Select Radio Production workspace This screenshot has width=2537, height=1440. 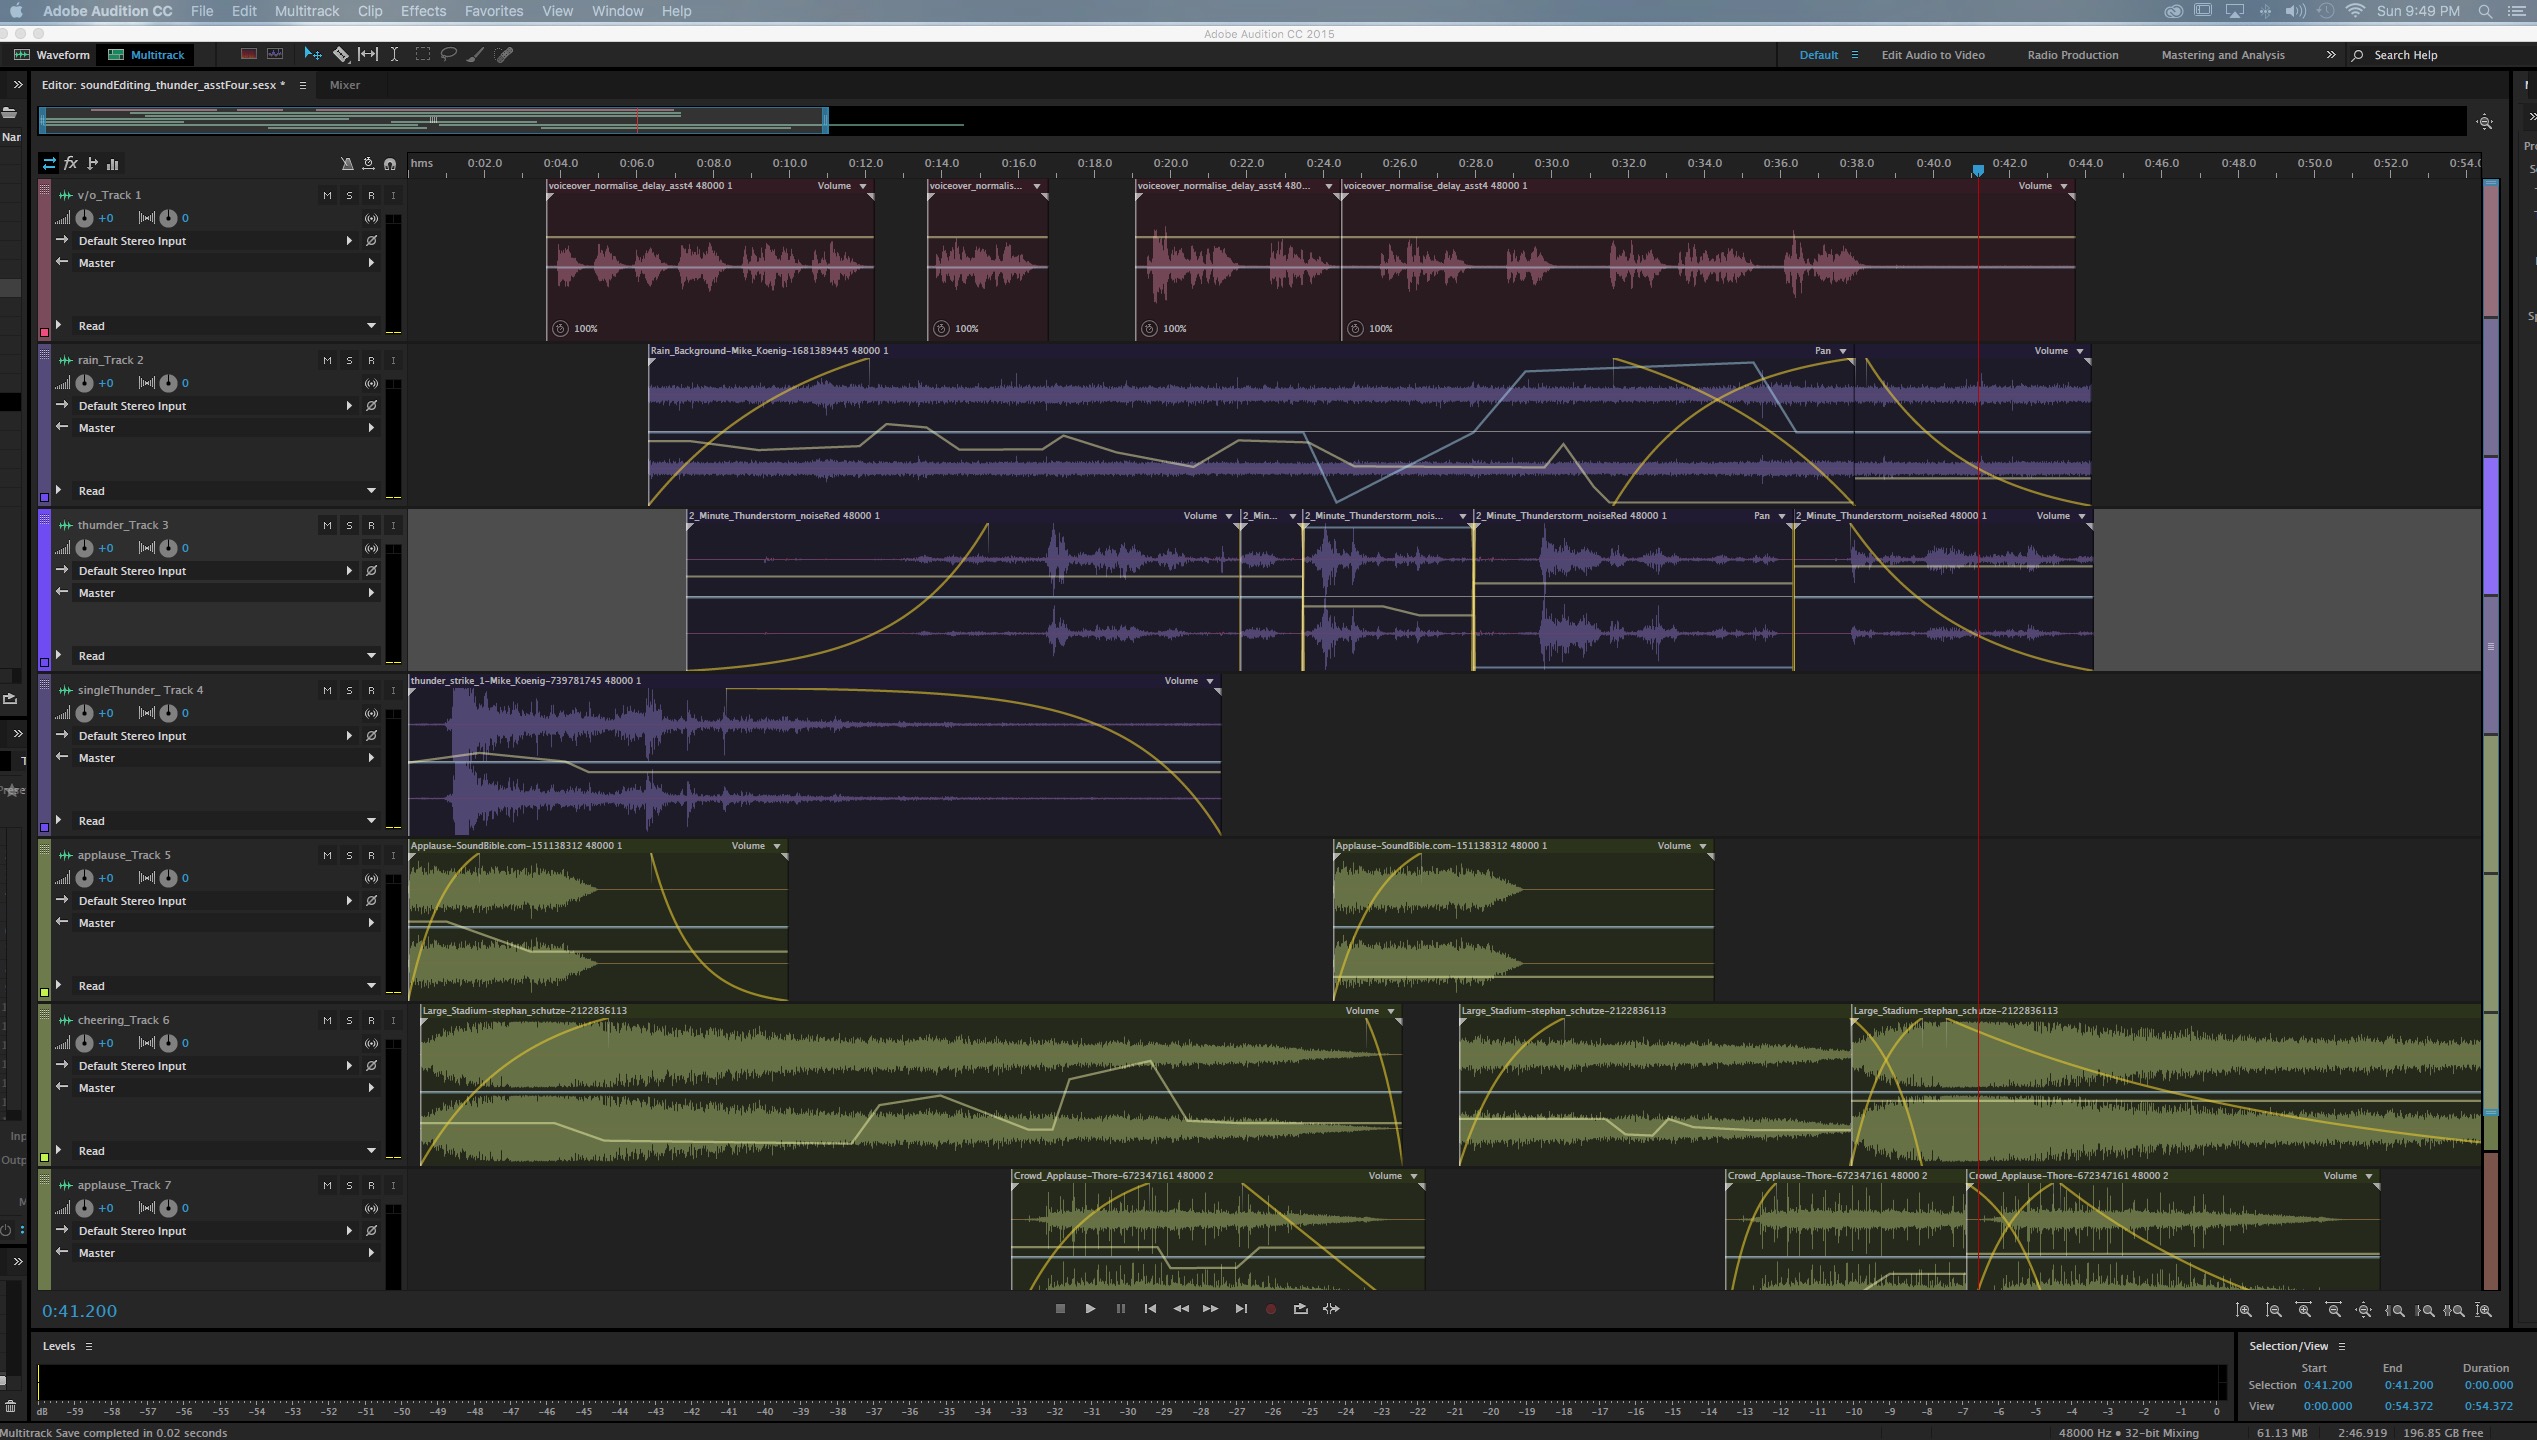[2073, 55]
